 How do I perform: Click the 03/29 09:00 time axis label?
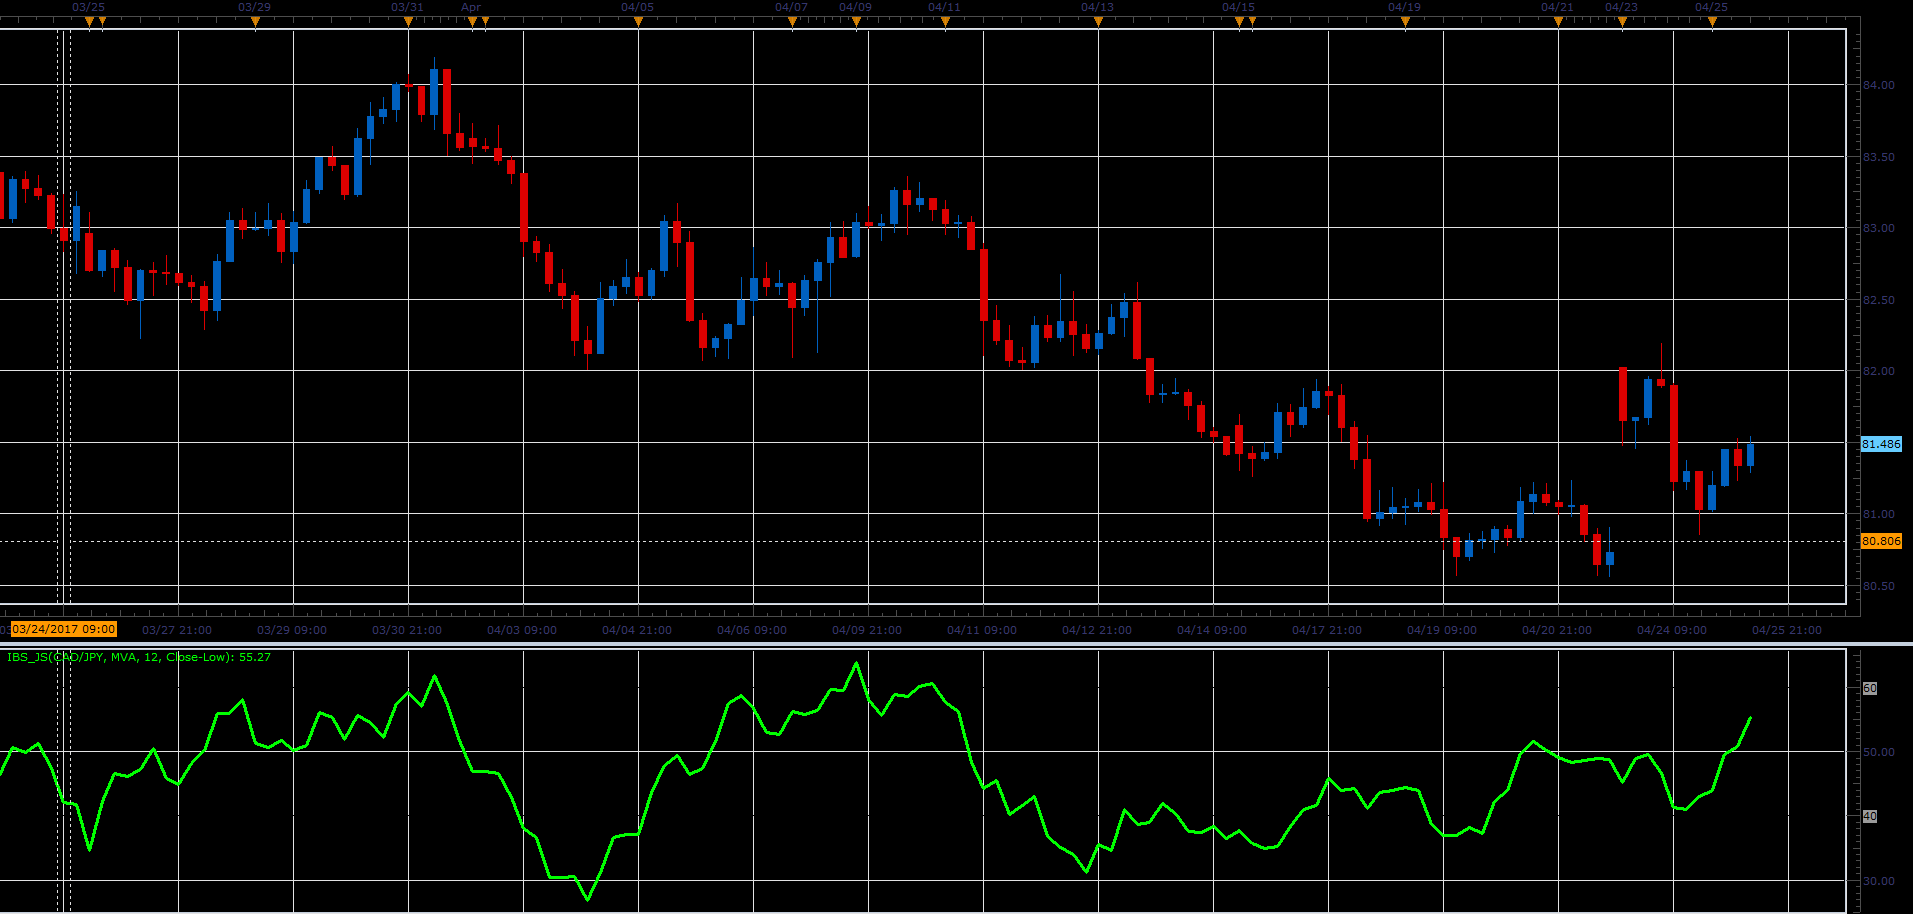(292, 630)
